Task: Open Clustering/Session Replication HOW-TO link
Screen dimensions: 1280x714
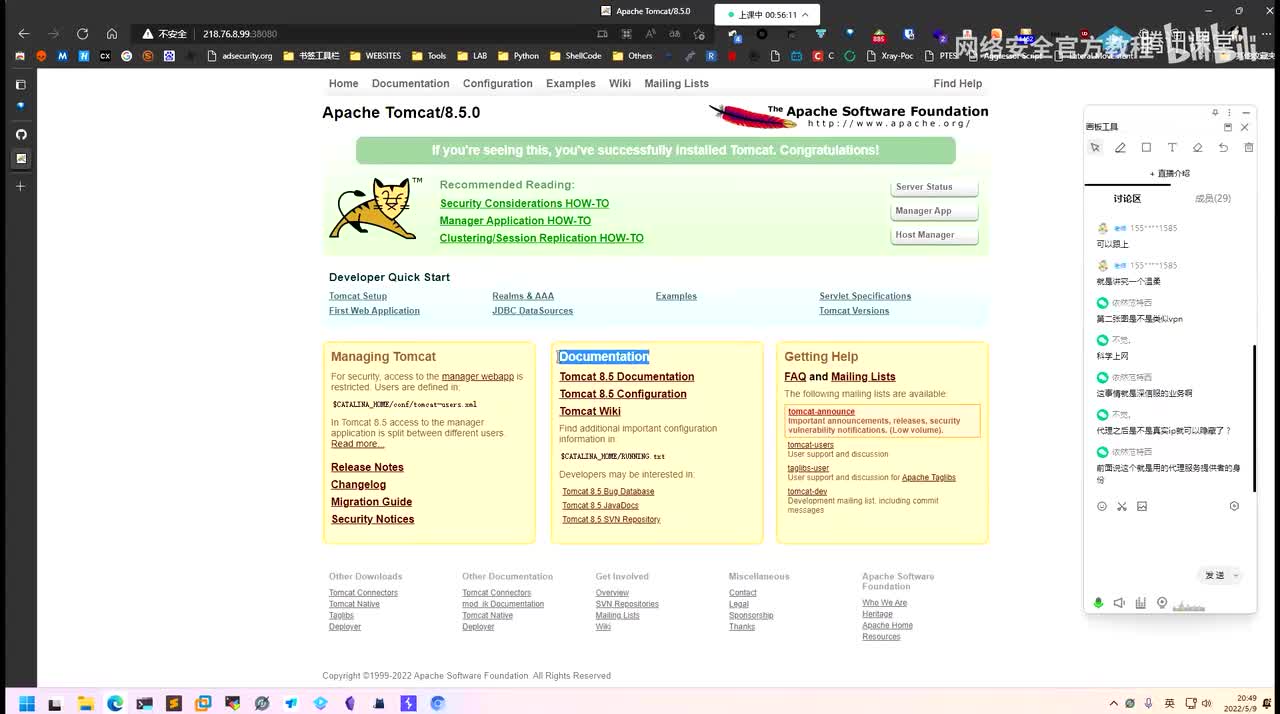Action: point(541,238)
